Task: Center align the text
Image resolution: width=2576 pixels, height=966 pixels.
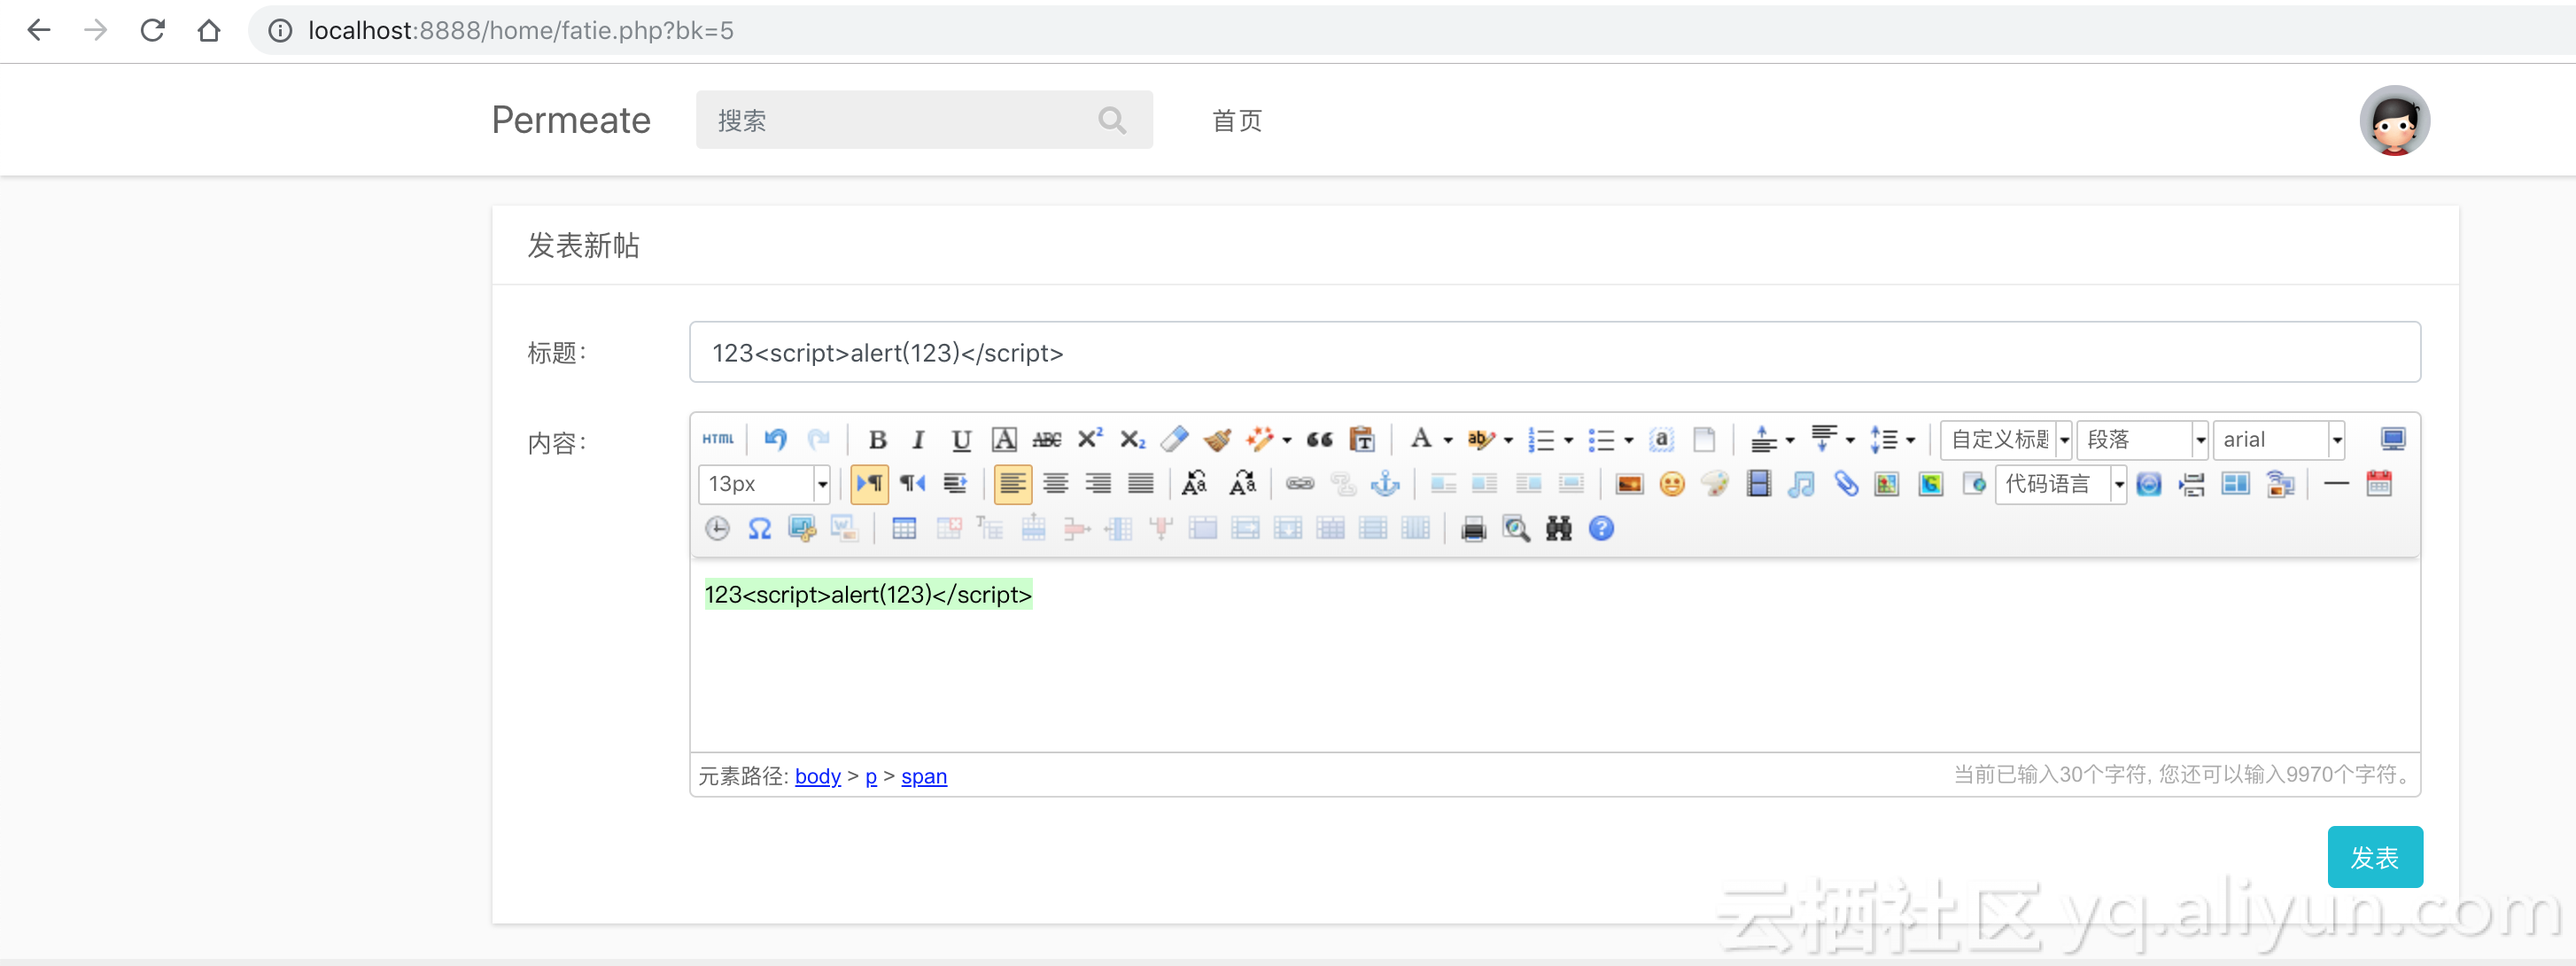Action: (1055, 484)
